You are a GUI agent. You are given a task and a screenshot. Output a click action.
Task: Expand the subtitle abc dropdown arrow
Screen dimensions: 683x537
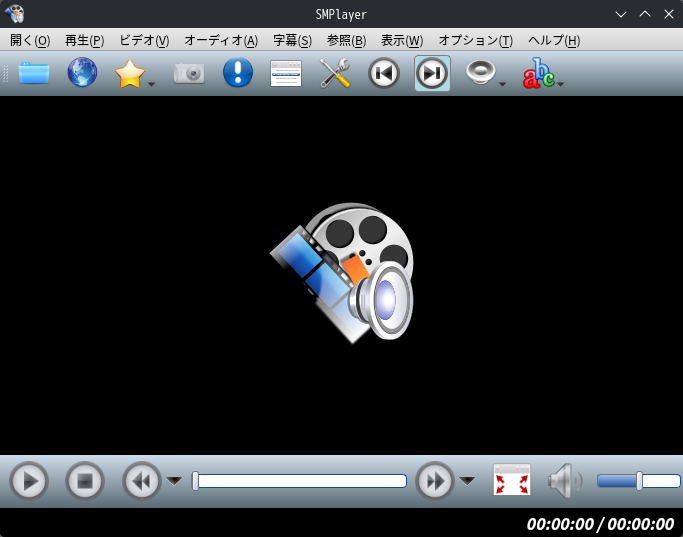(561, 84)
